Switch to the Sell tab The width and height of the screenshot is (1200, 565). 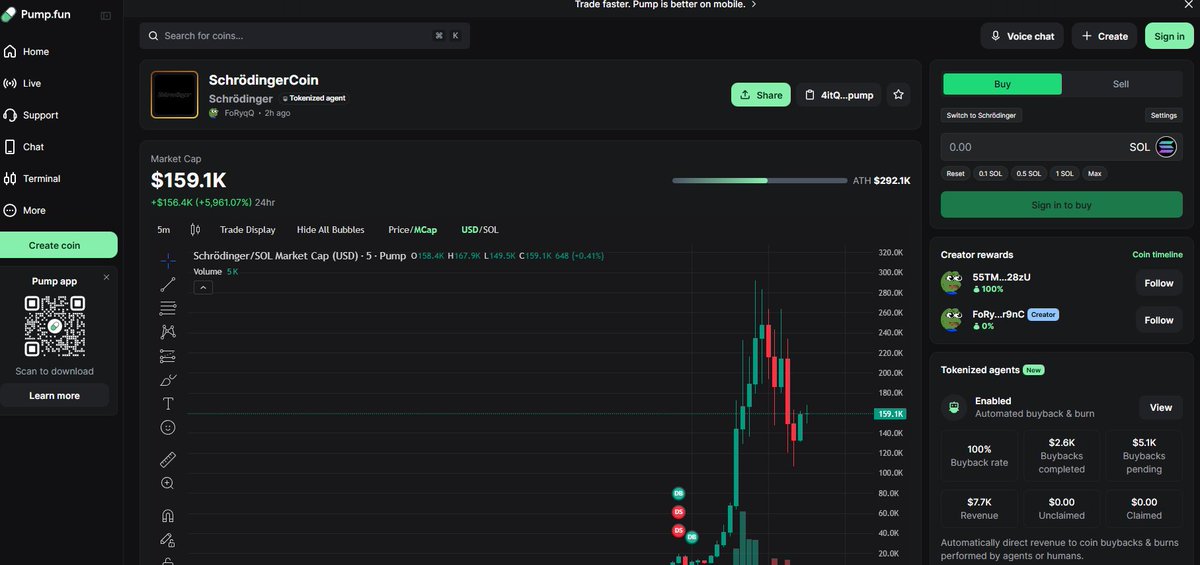point(1121,84)
